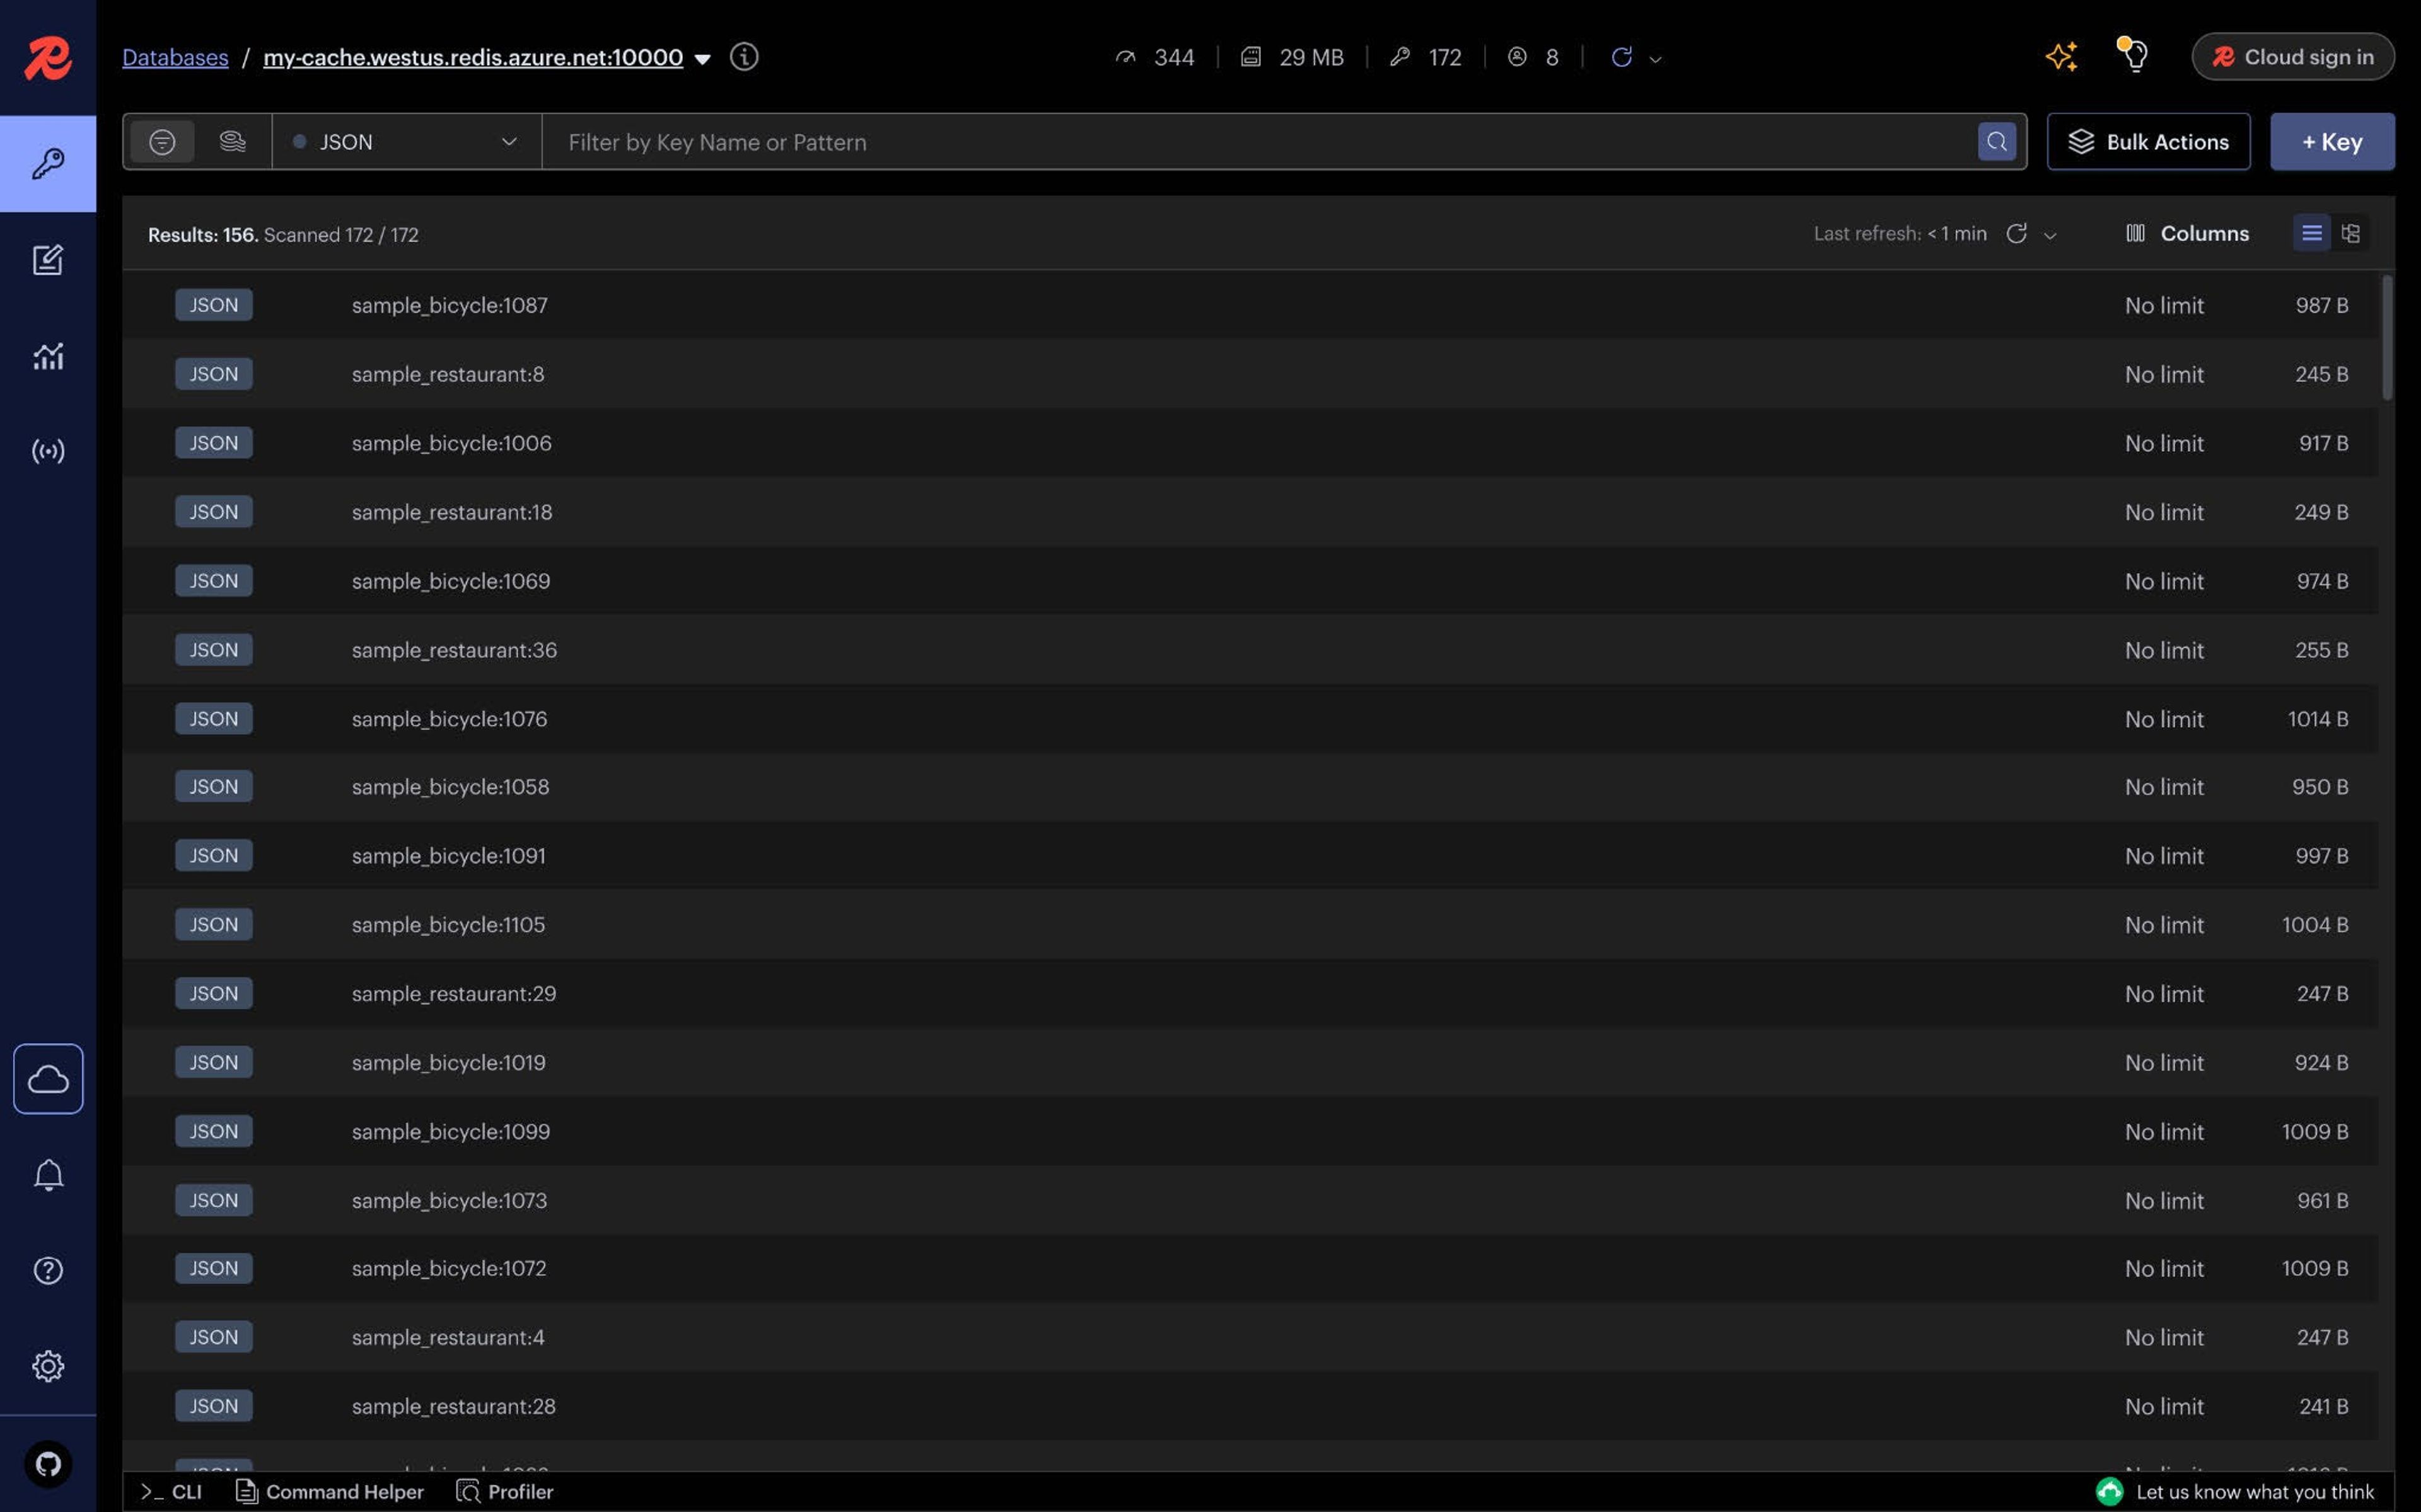Expand key list auto-refresh options chevron

(2050, 235)
